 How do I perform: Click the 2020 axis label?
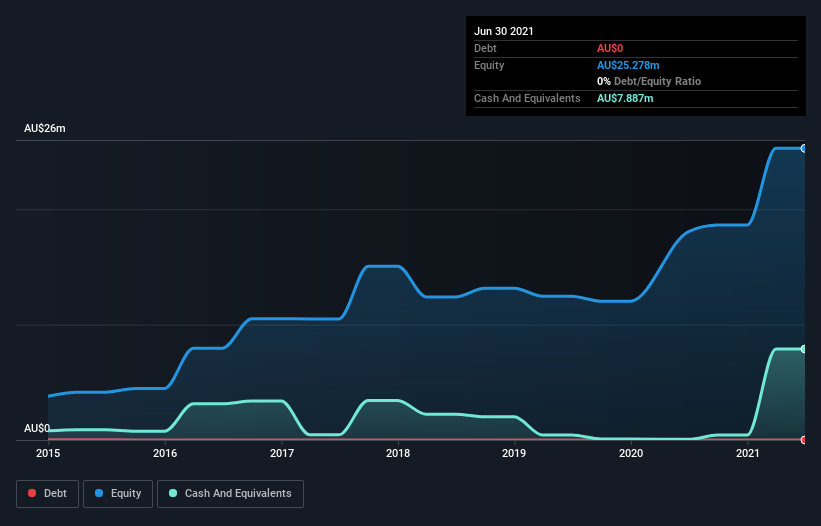pos(631,453)
